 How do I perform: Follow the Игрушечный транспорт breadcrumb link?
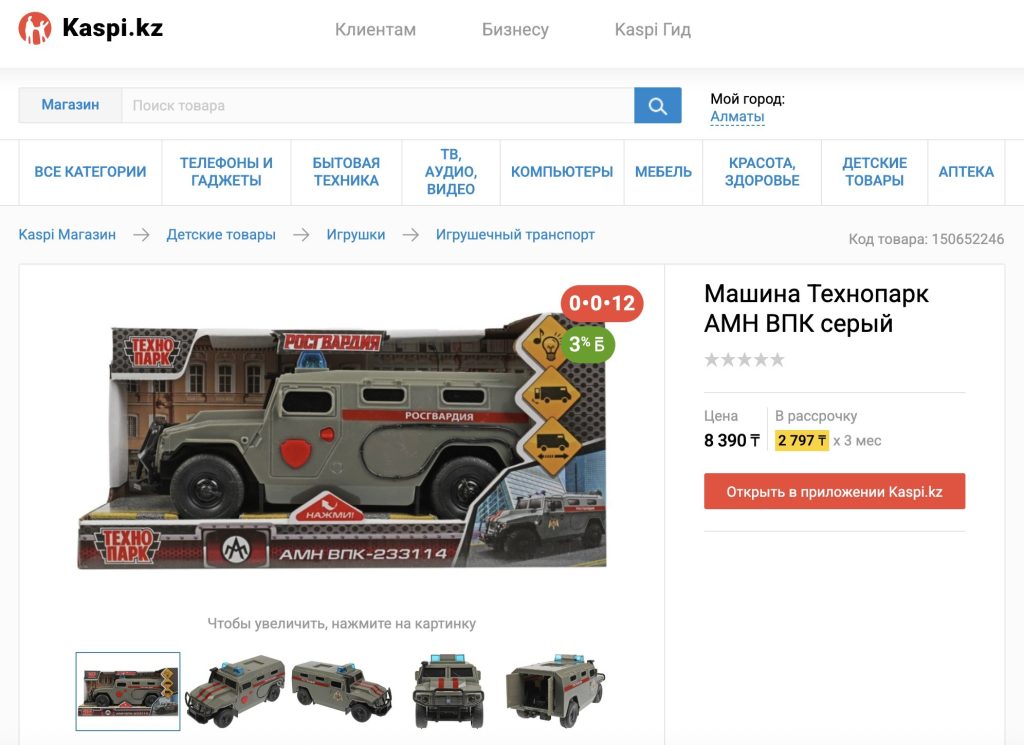tap(515, 234)
